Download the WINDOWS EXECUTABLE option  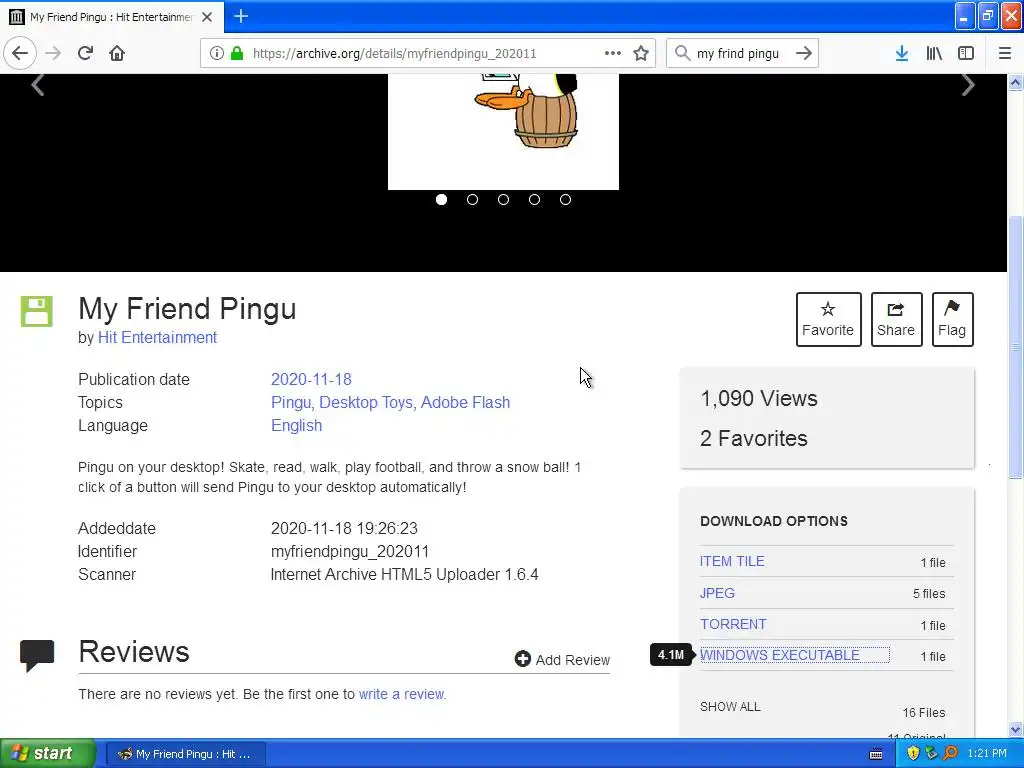click(780, 655)
